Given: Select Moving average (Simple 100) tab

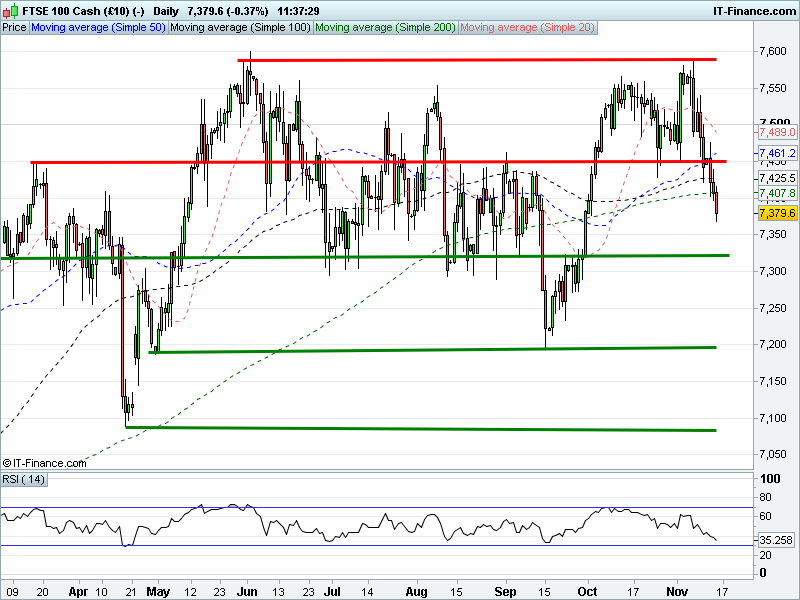Looking at the screenshot, I should click(240, 28).
